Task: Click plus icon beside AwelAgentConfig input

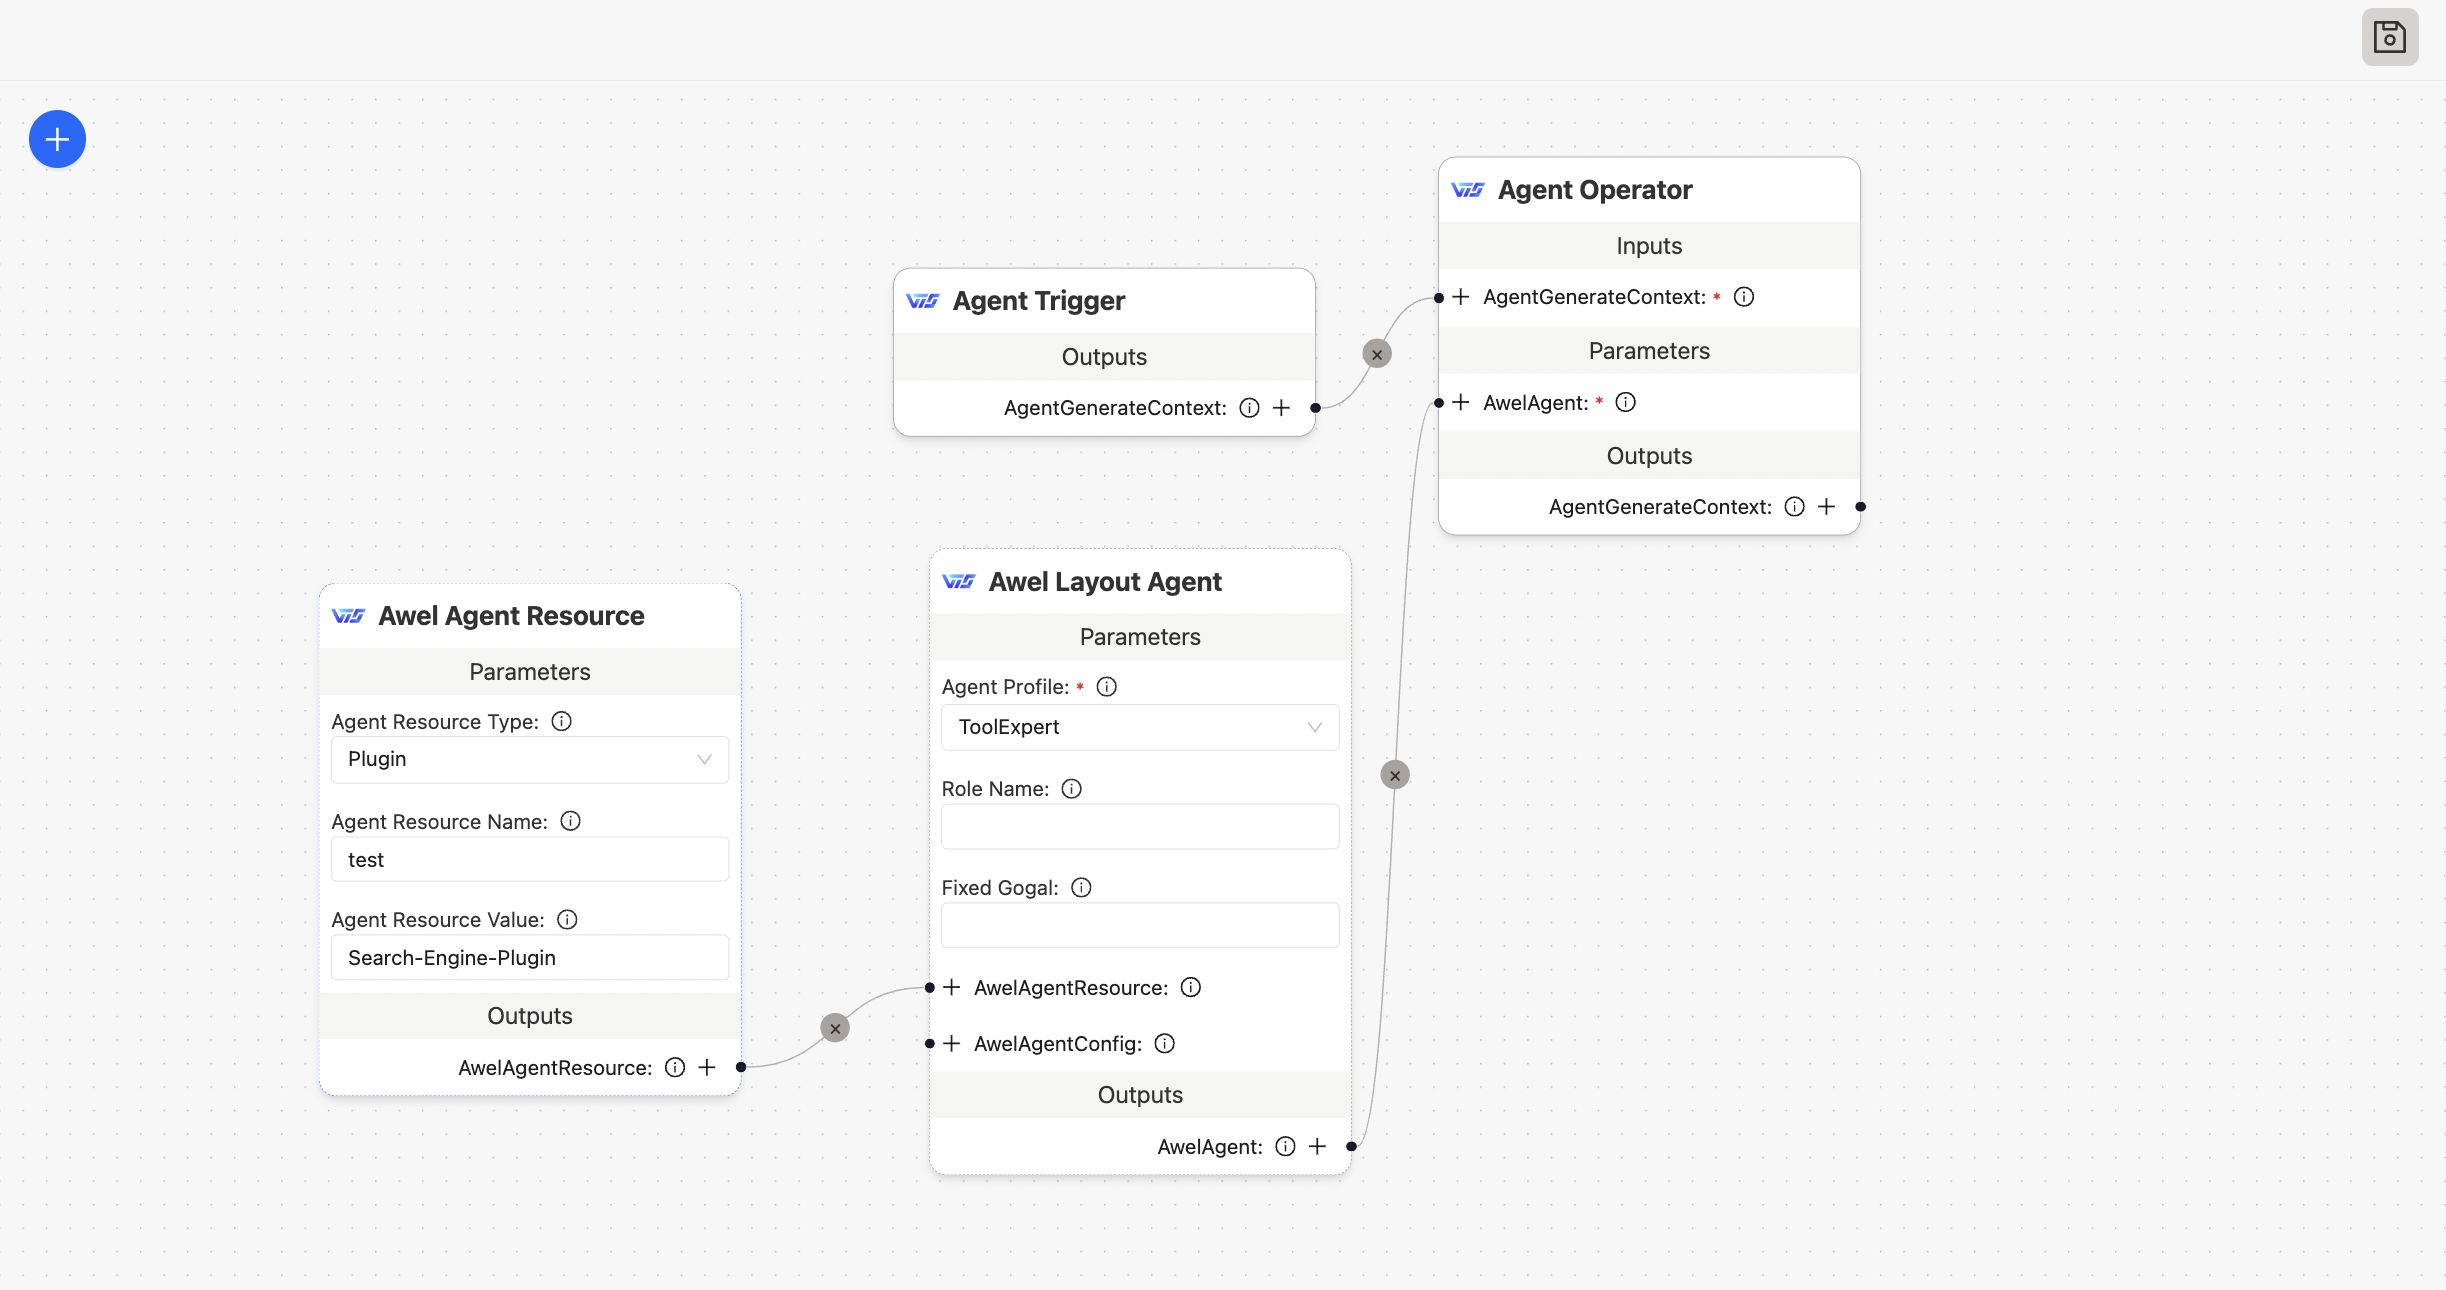Action: click(952, 1044)
